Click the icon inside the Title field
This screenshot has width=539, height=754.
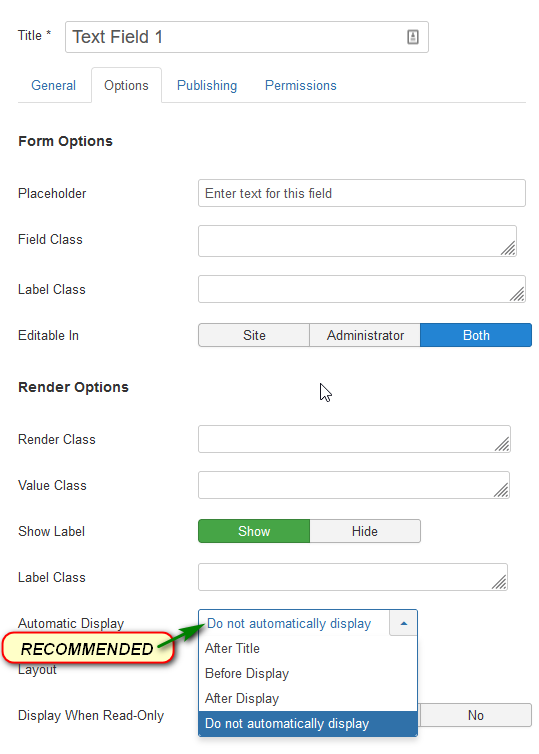[413, 37]
